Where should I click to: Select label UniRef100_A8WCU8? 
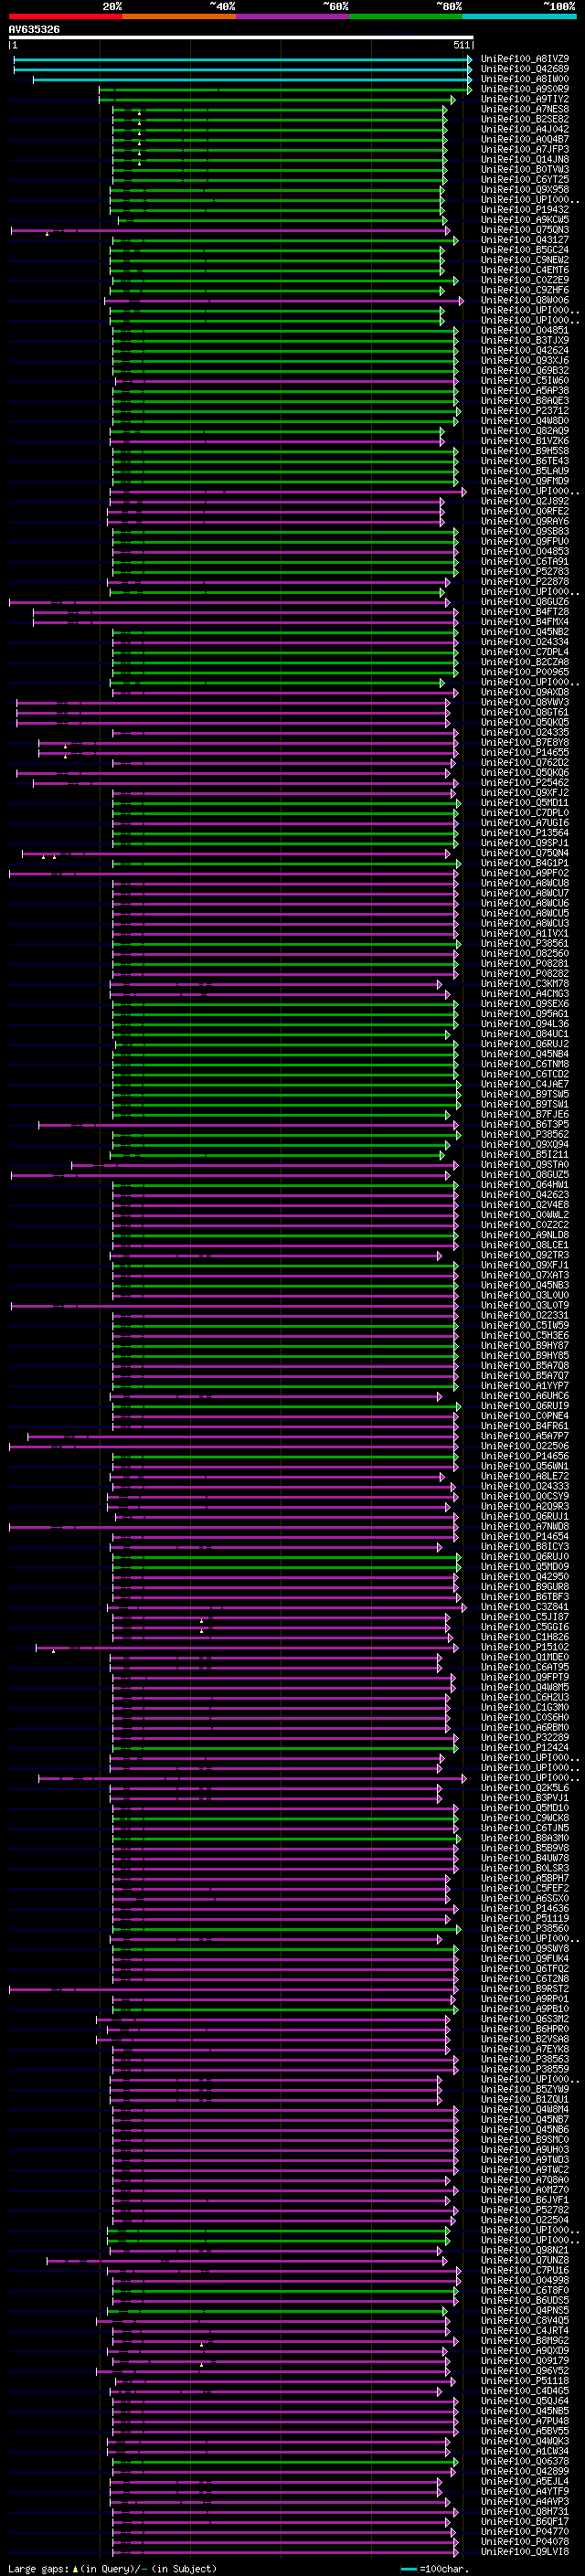524,884
